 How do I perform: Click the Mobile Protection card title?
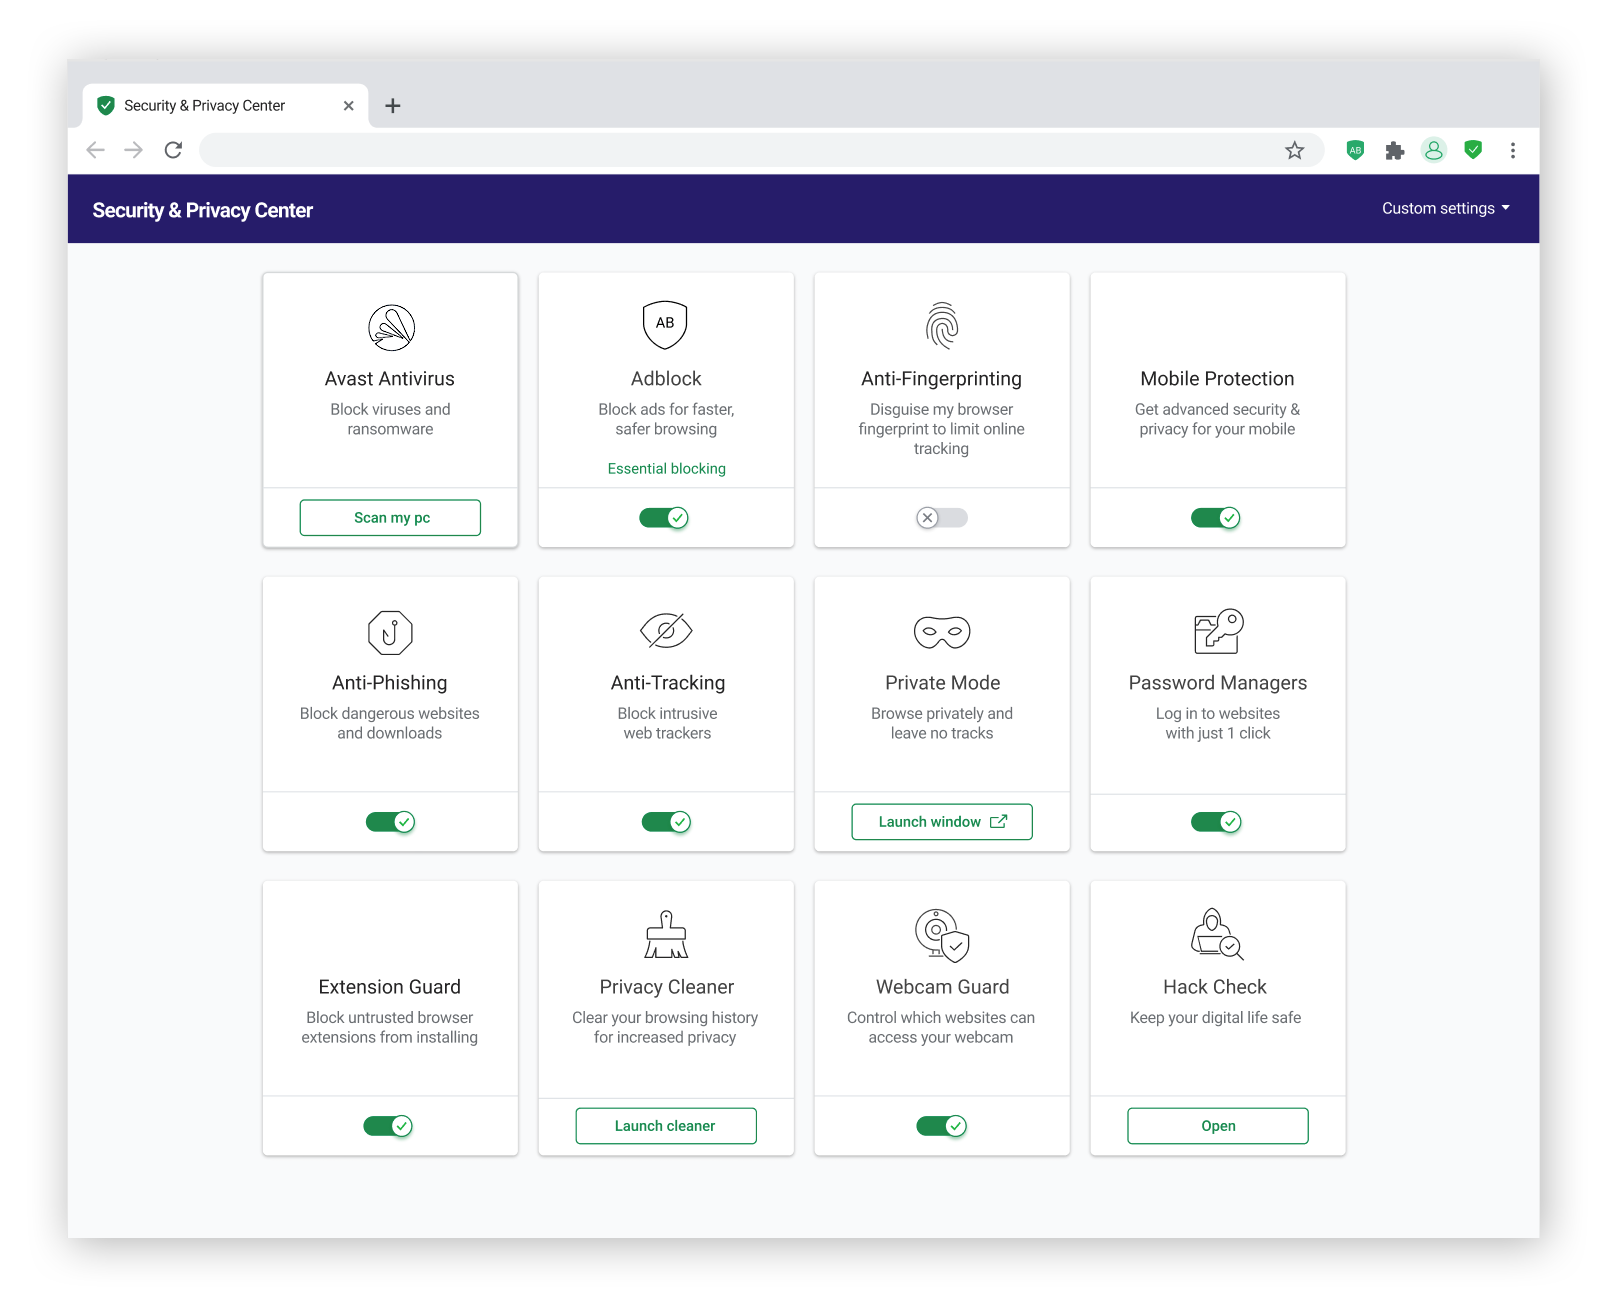1217,379
